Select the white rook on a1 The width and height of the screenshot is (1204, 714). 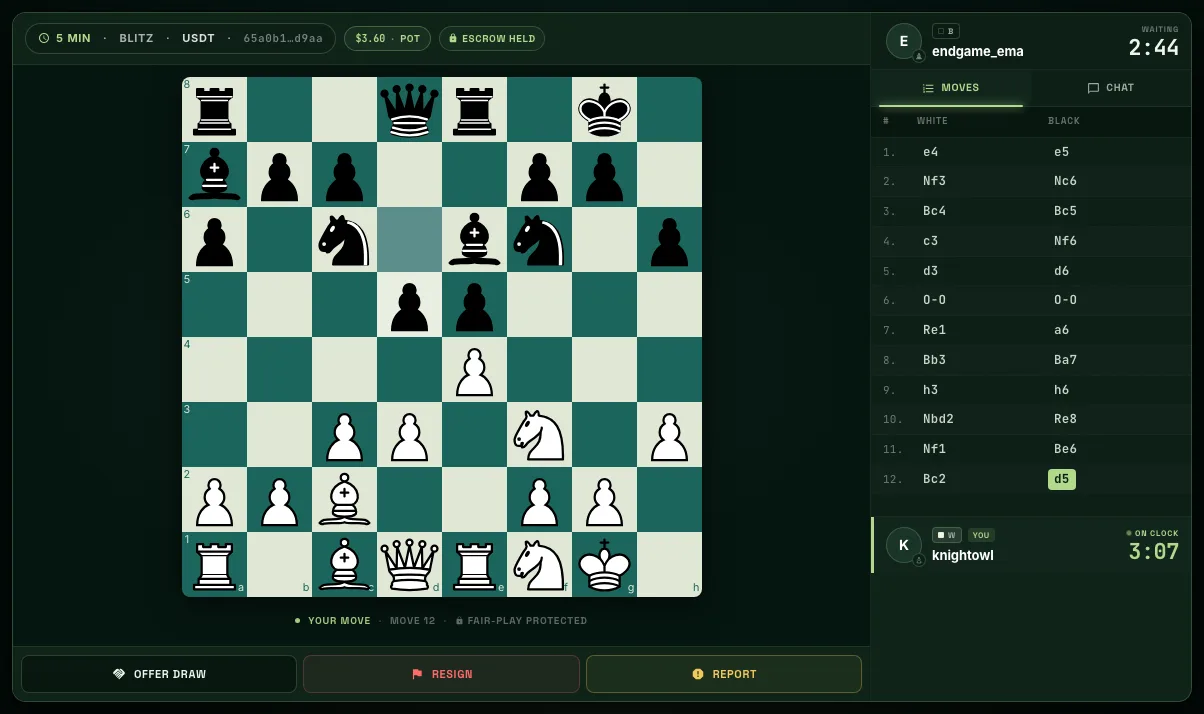pos(214,565)
